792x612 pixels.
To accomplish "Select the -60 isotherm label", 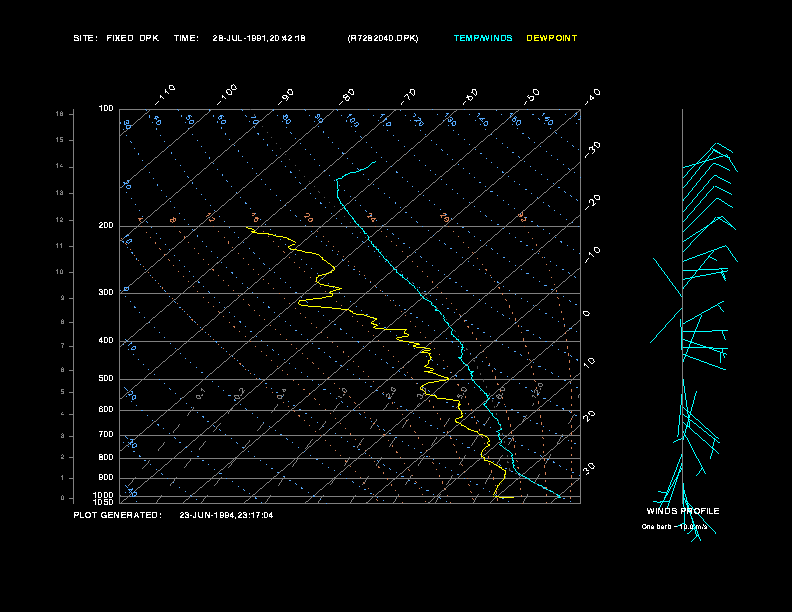I will pos(471,97).
